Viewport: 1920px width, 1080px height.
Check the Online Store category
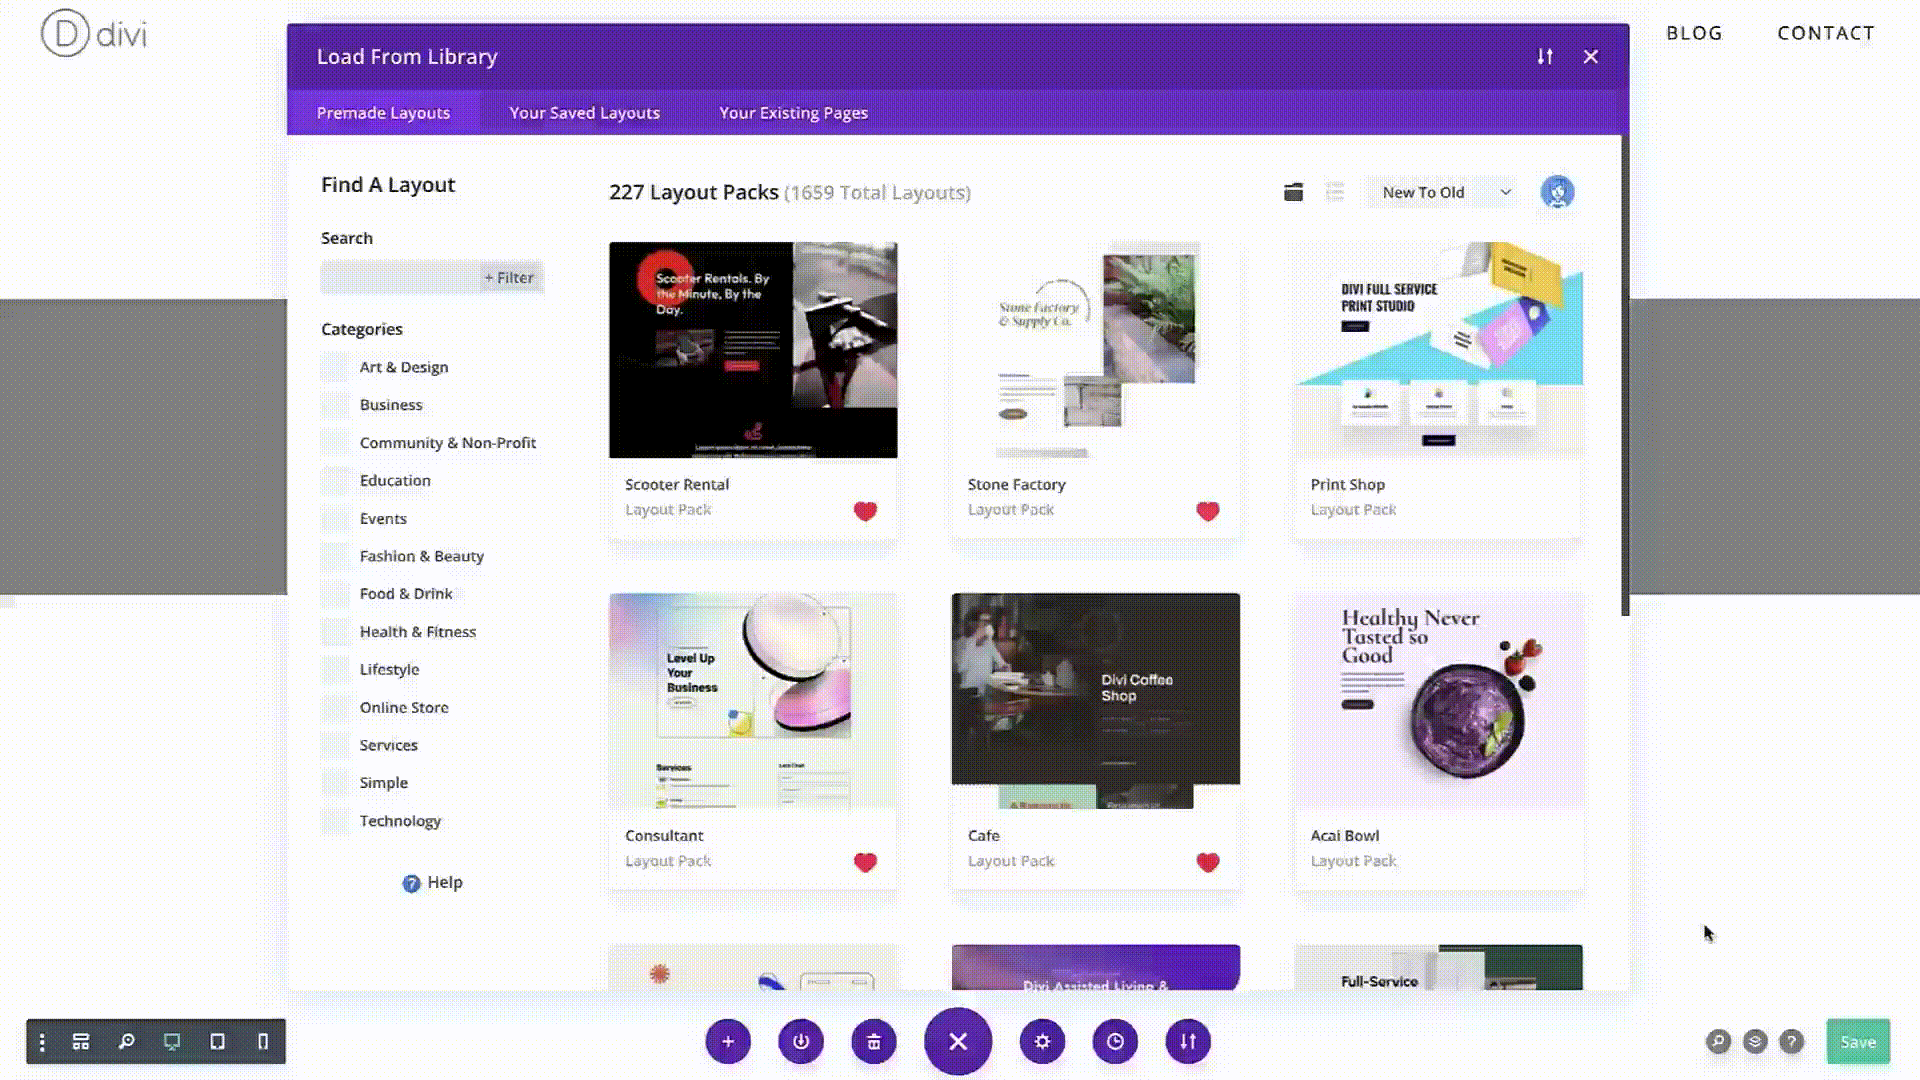(336, 707)
